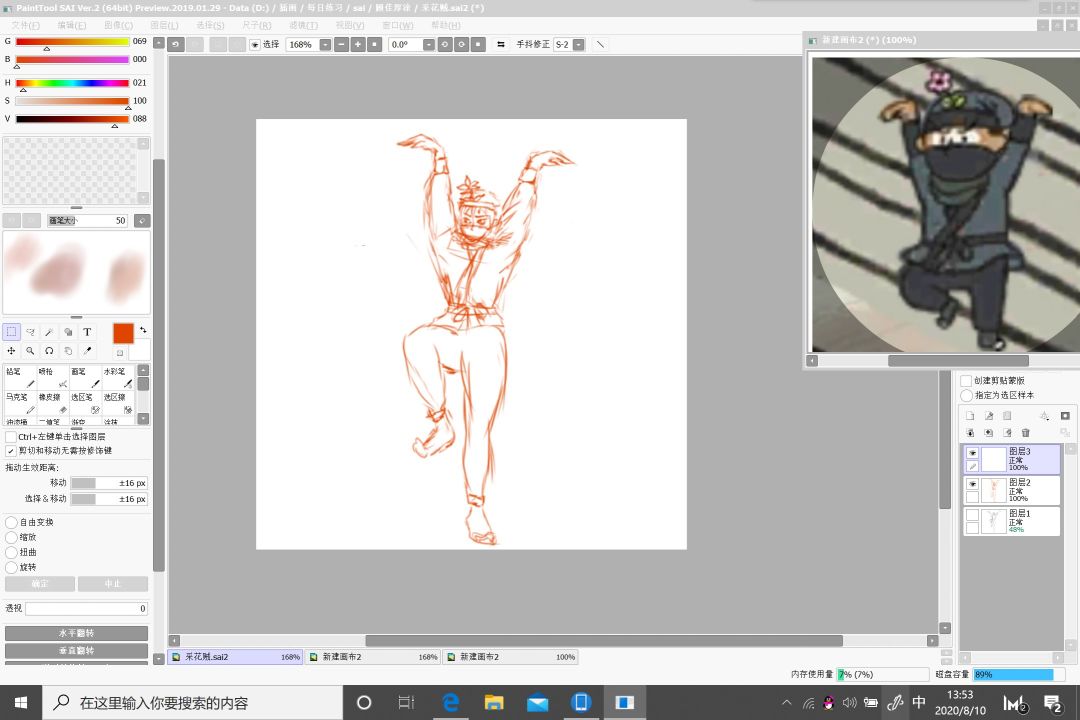Click the 水平翻转 button

click(x=76, y=633)
